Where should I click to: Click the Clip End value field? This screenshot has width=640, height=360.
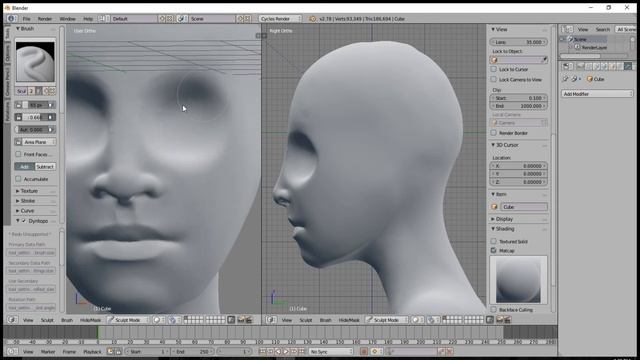coord(519,106)
